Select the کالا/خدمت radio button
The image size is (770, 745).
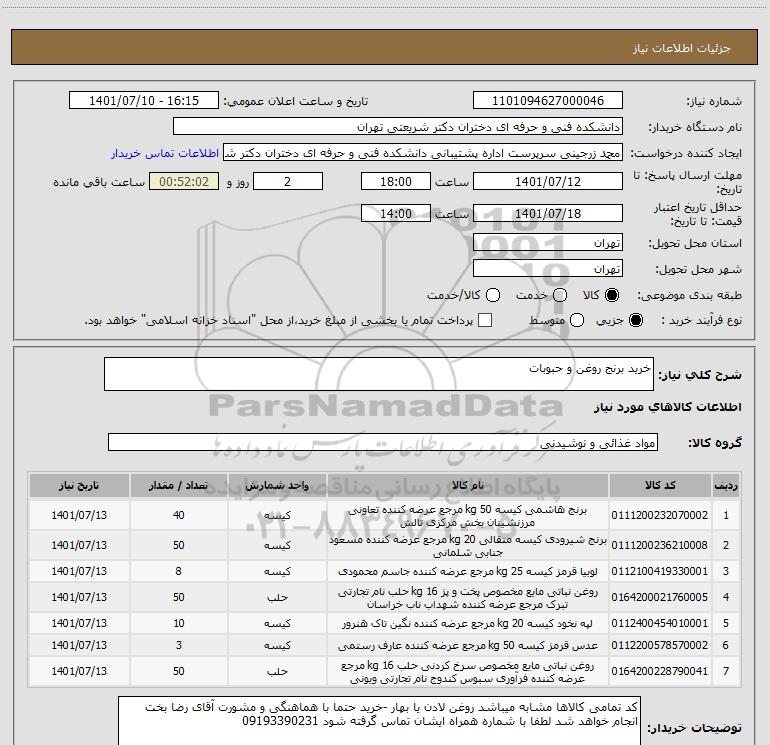coord(493,295)
